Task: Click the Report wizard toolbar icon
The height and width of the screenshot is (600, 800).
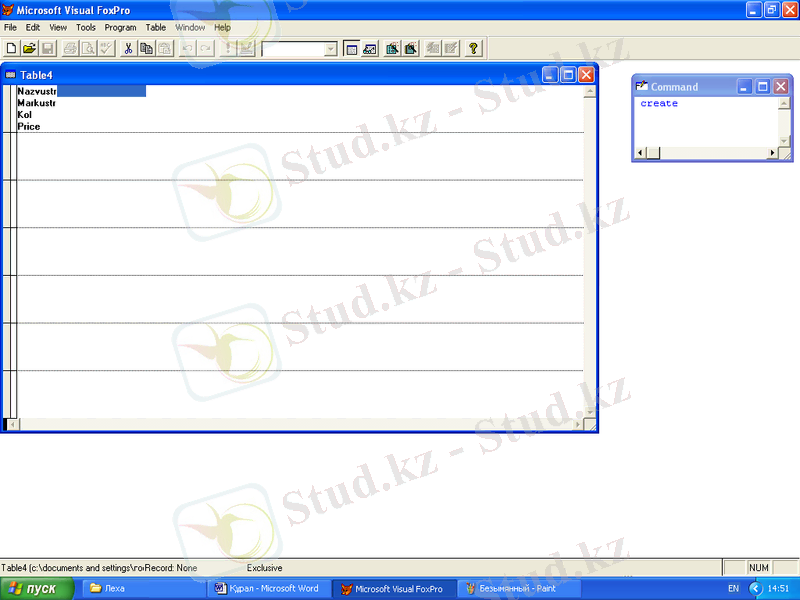Action: 411,48
